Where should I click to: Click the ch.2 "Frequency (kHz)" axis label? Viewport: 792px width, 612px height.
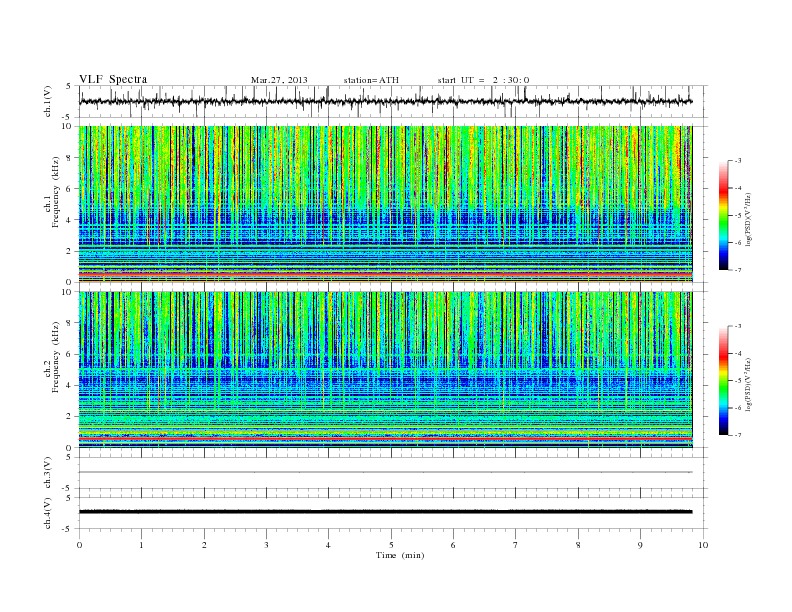point(56,356)
